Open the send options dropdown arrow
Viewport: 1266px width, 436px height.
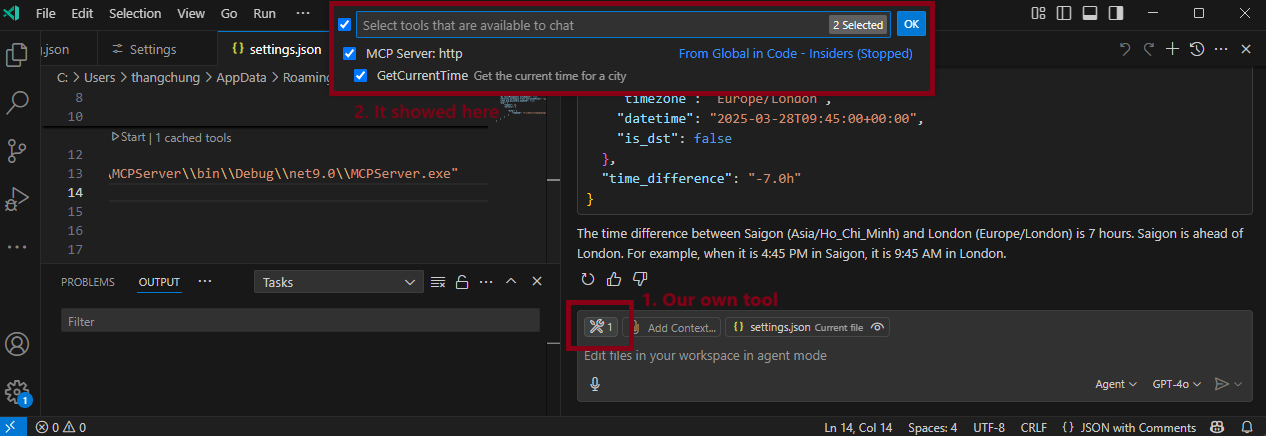pos(1238,384)
